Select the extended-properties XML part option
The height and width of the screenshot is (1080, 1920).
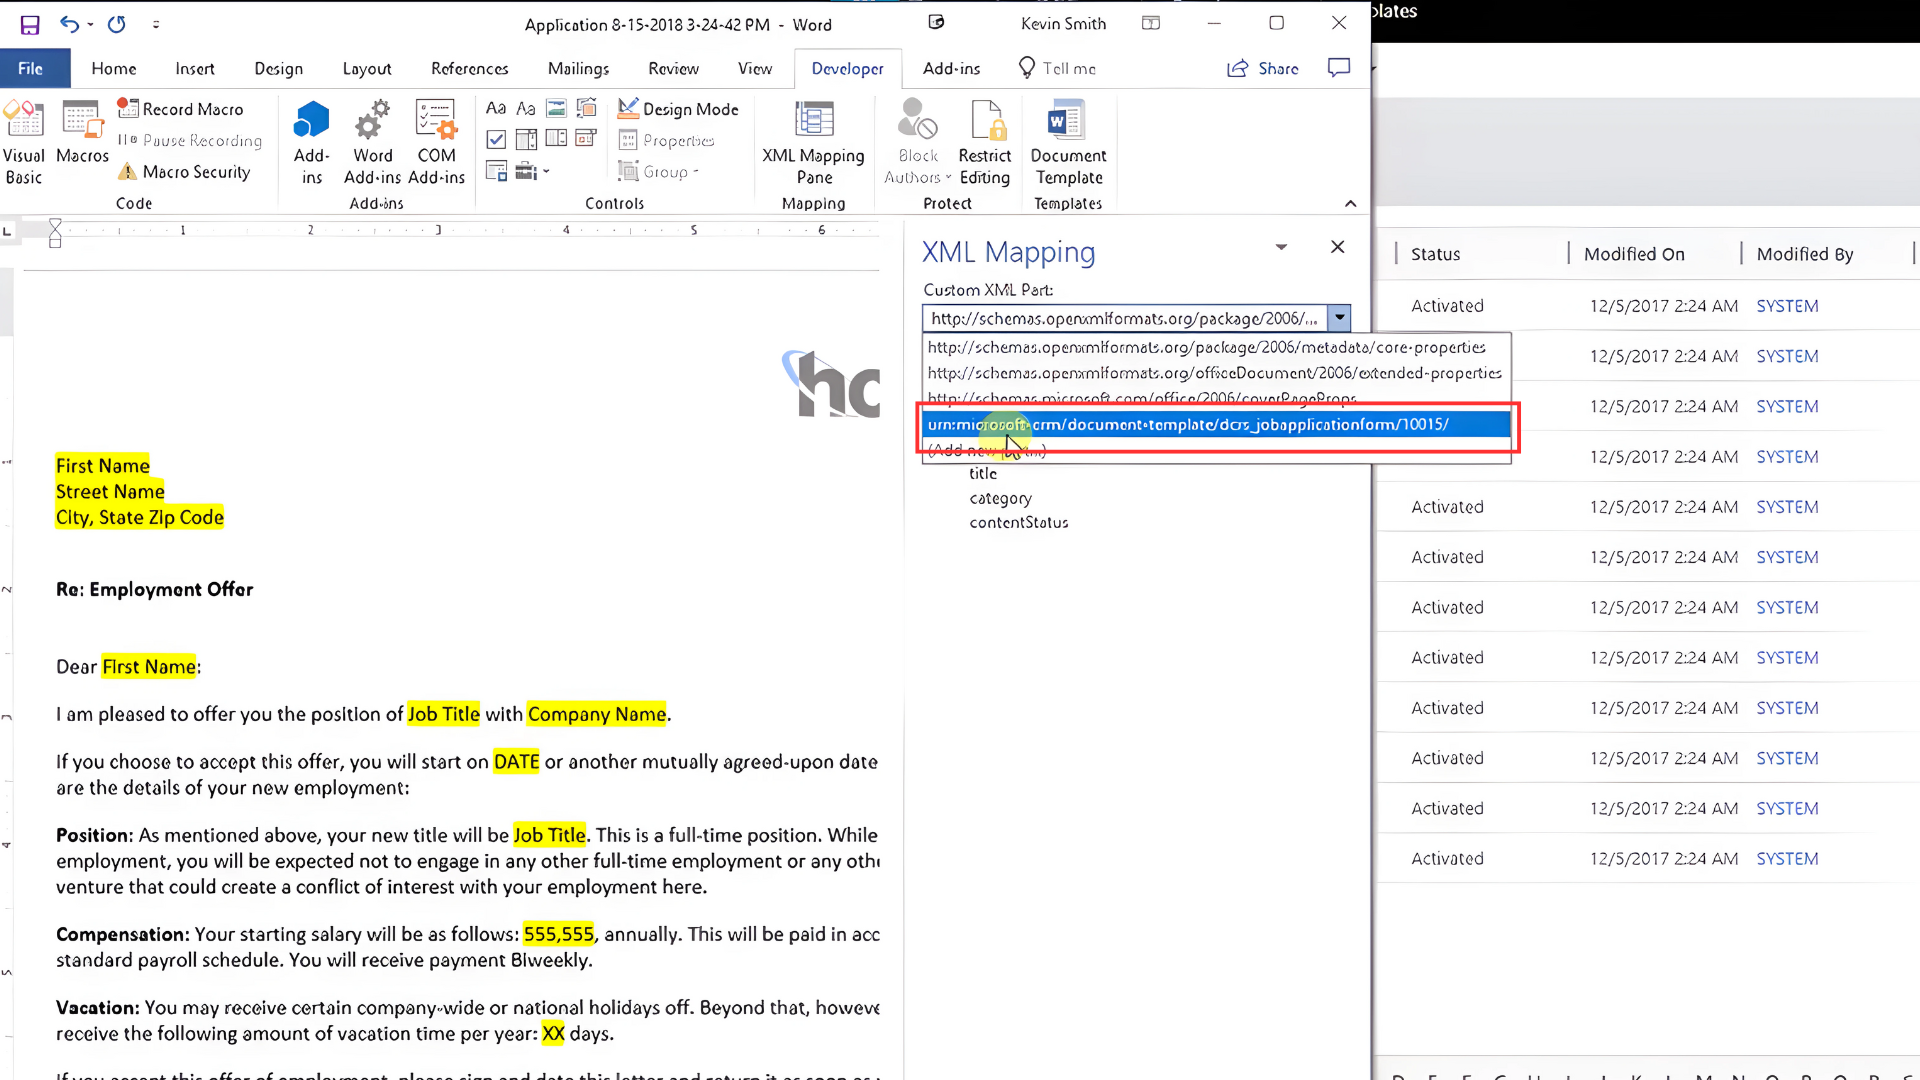coord(1214,373)
